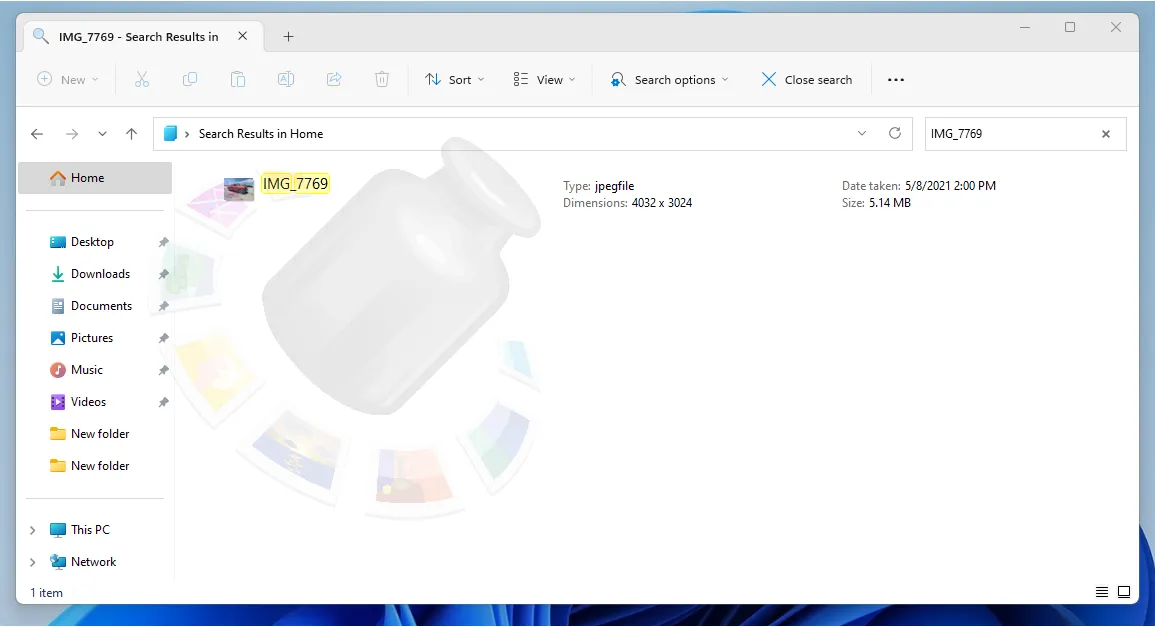
Task: Open the New dropdown menu
Action: pos(68,80)
